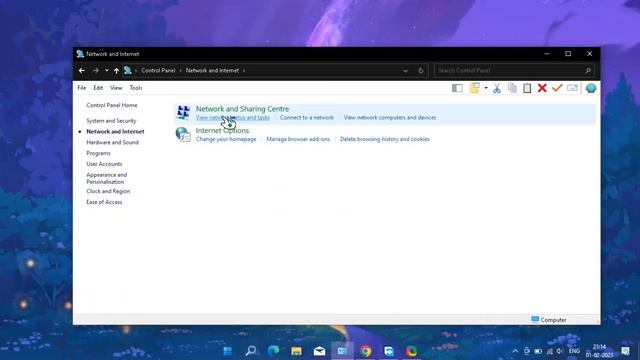Screen dimensions: 640x360
Task: Open Programs category in sidebar
Action: 98,153
